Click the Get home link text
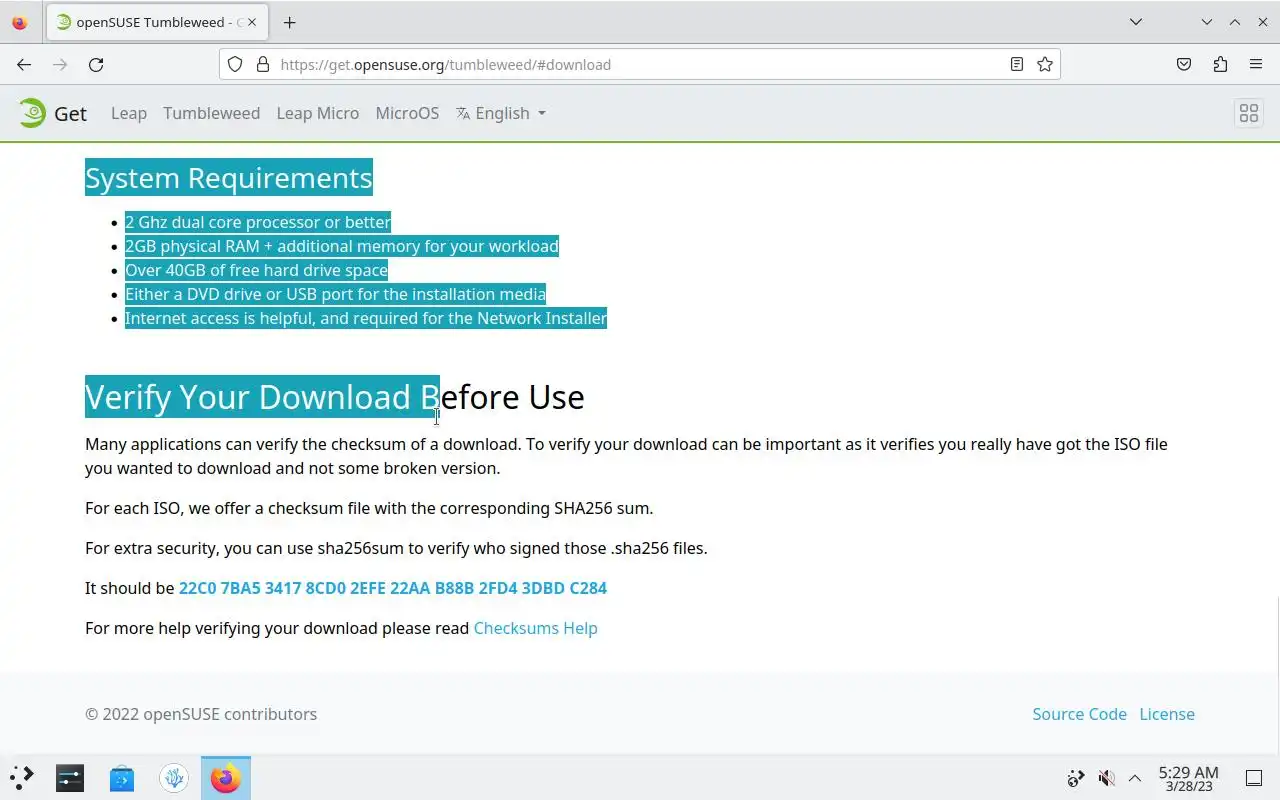This screenshot has height=800, width=1280. [x=70, y=113]
